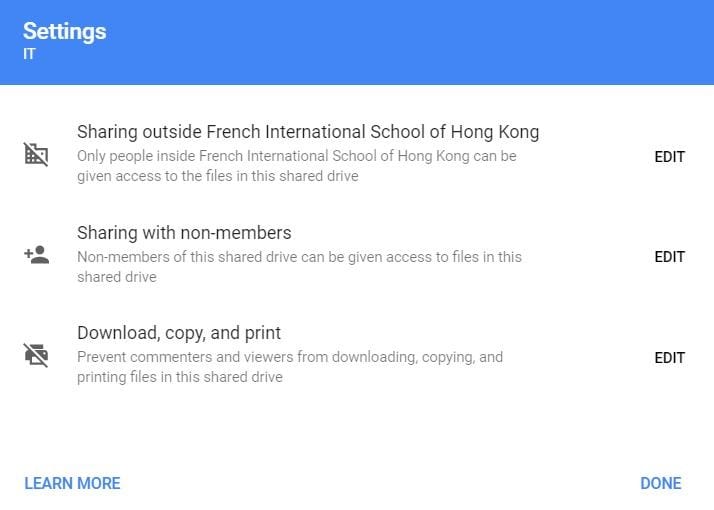Edit the Download, copy, and print setting
The height and width of the screenshot is (510, 714).
(x=669, y=358)
